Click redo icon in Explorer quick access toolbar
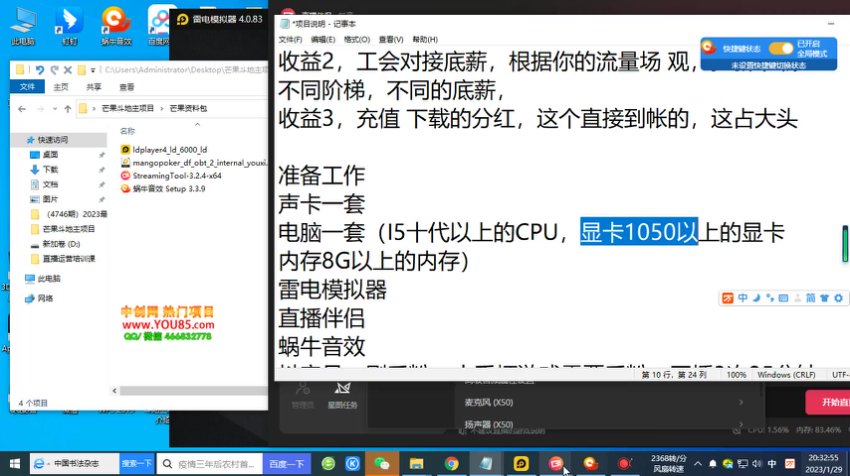Image resolution: width=850 pixels, height=476 pixels. click(54, 70)
